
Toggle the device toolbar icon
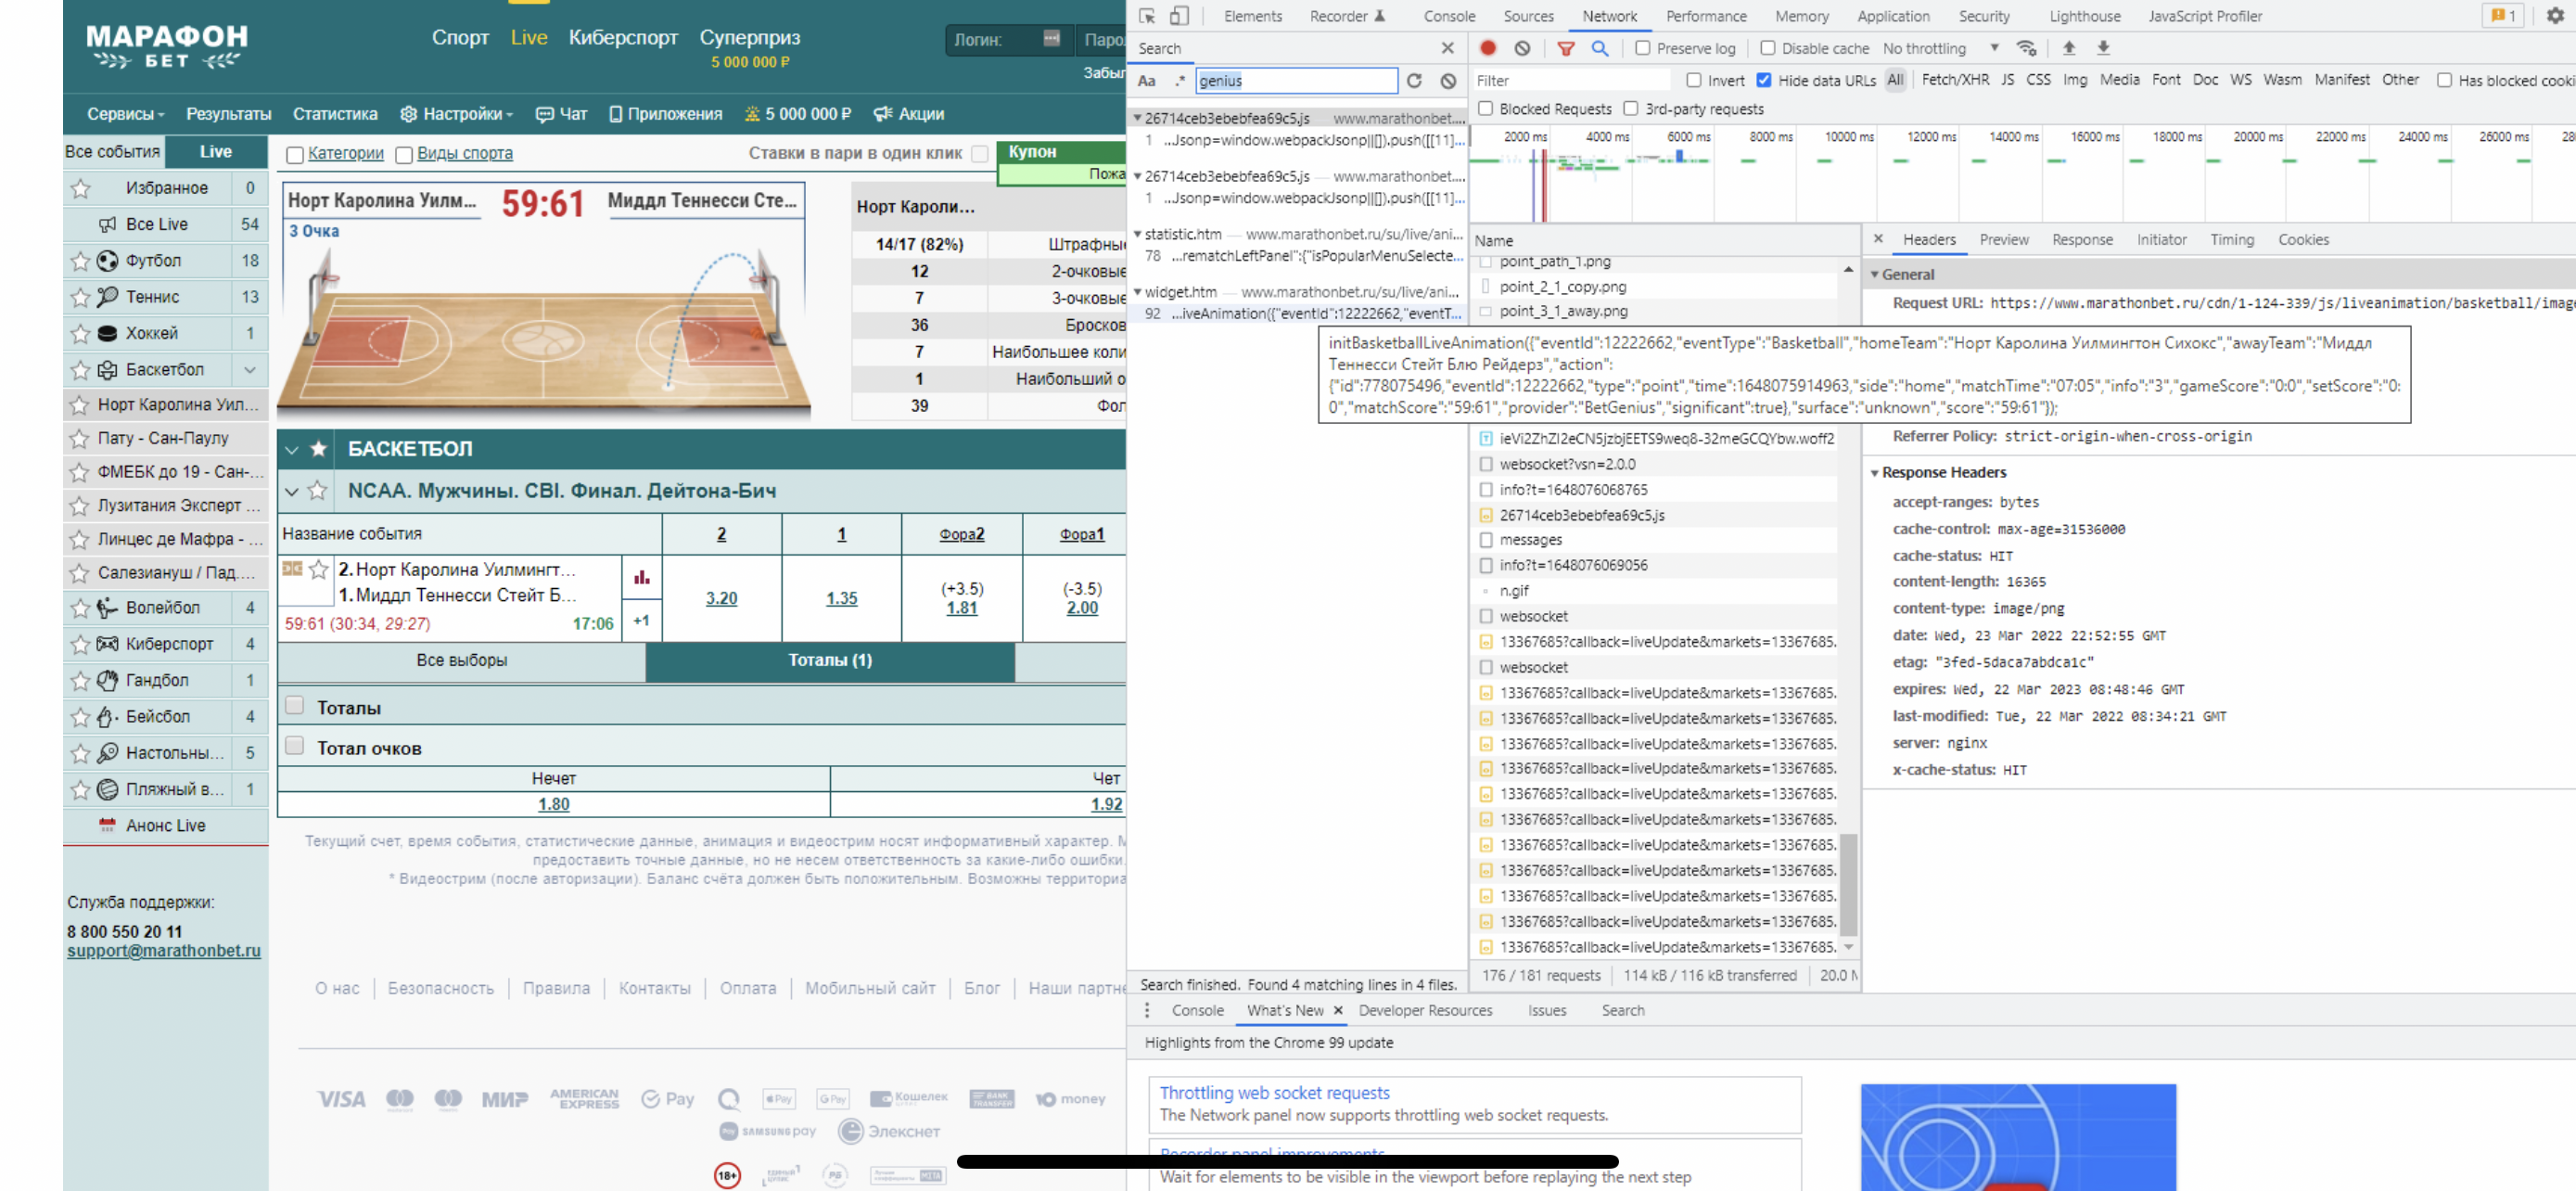click(x=1179, y=16)
